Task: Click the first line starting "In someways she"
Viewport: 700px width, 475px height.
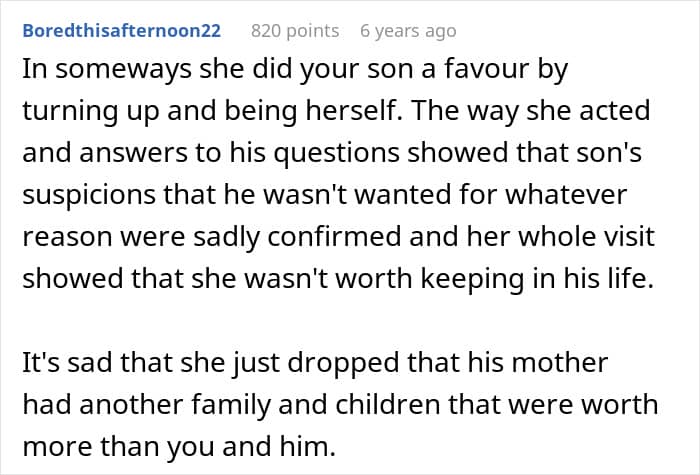Action: pyautogui.click(x=295, y=71)
